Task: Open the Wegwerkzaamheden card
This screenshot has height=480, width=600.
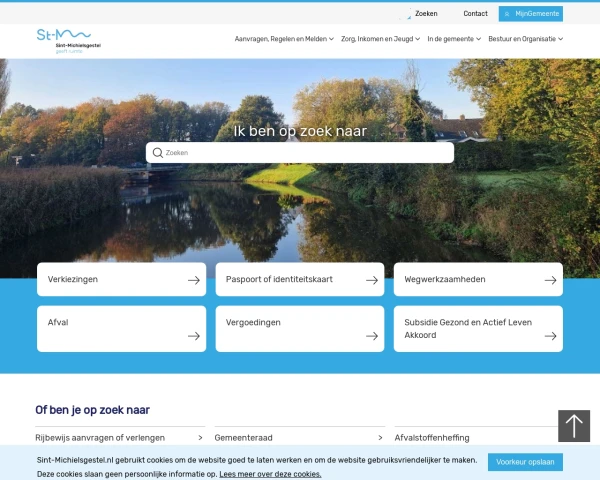Action: tap(478, 279)
